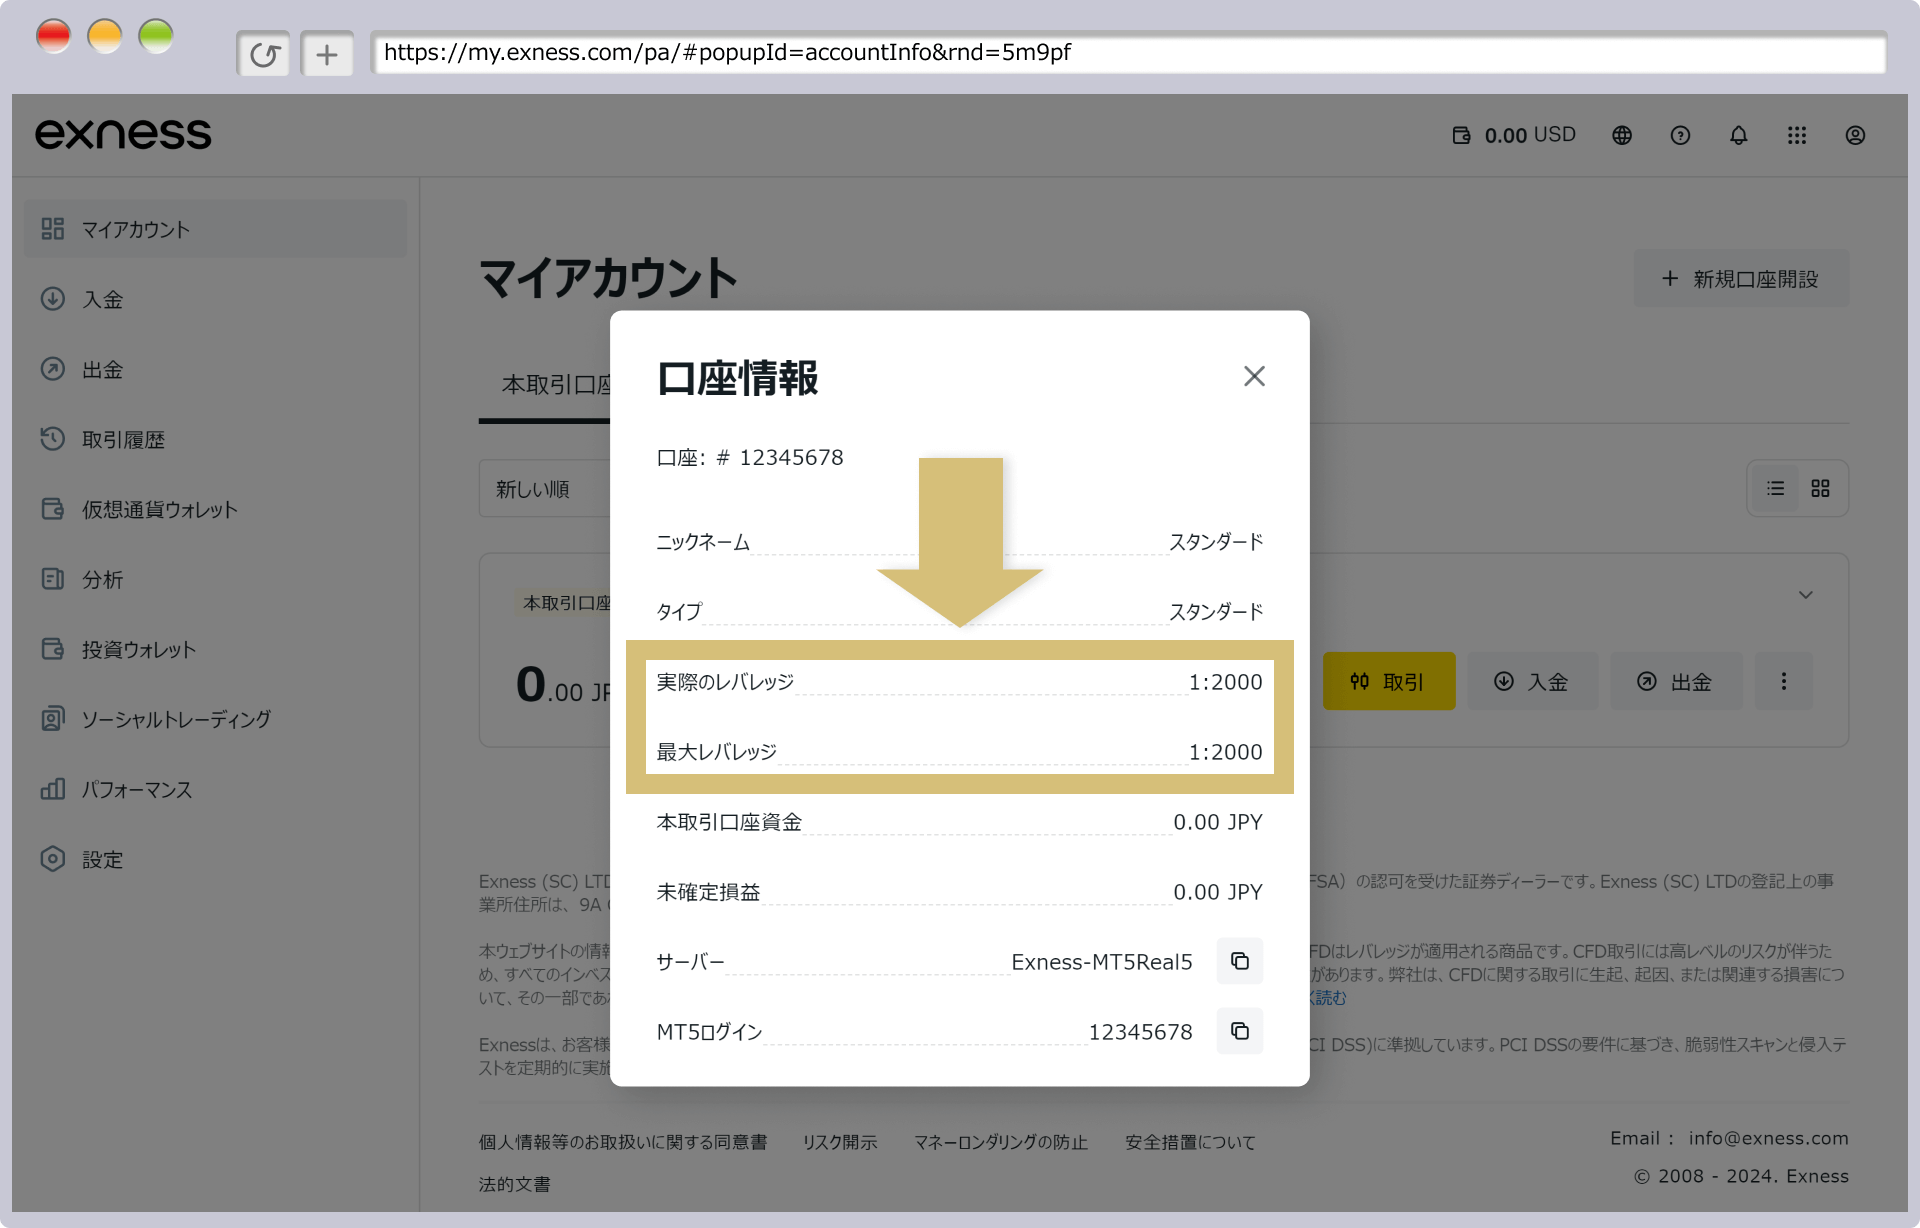The height and width of the screenshot is (1228, 1920).
Task: Open 個人情報等のお取扱いに関する同意書 link
Action: click(623, 1142)
